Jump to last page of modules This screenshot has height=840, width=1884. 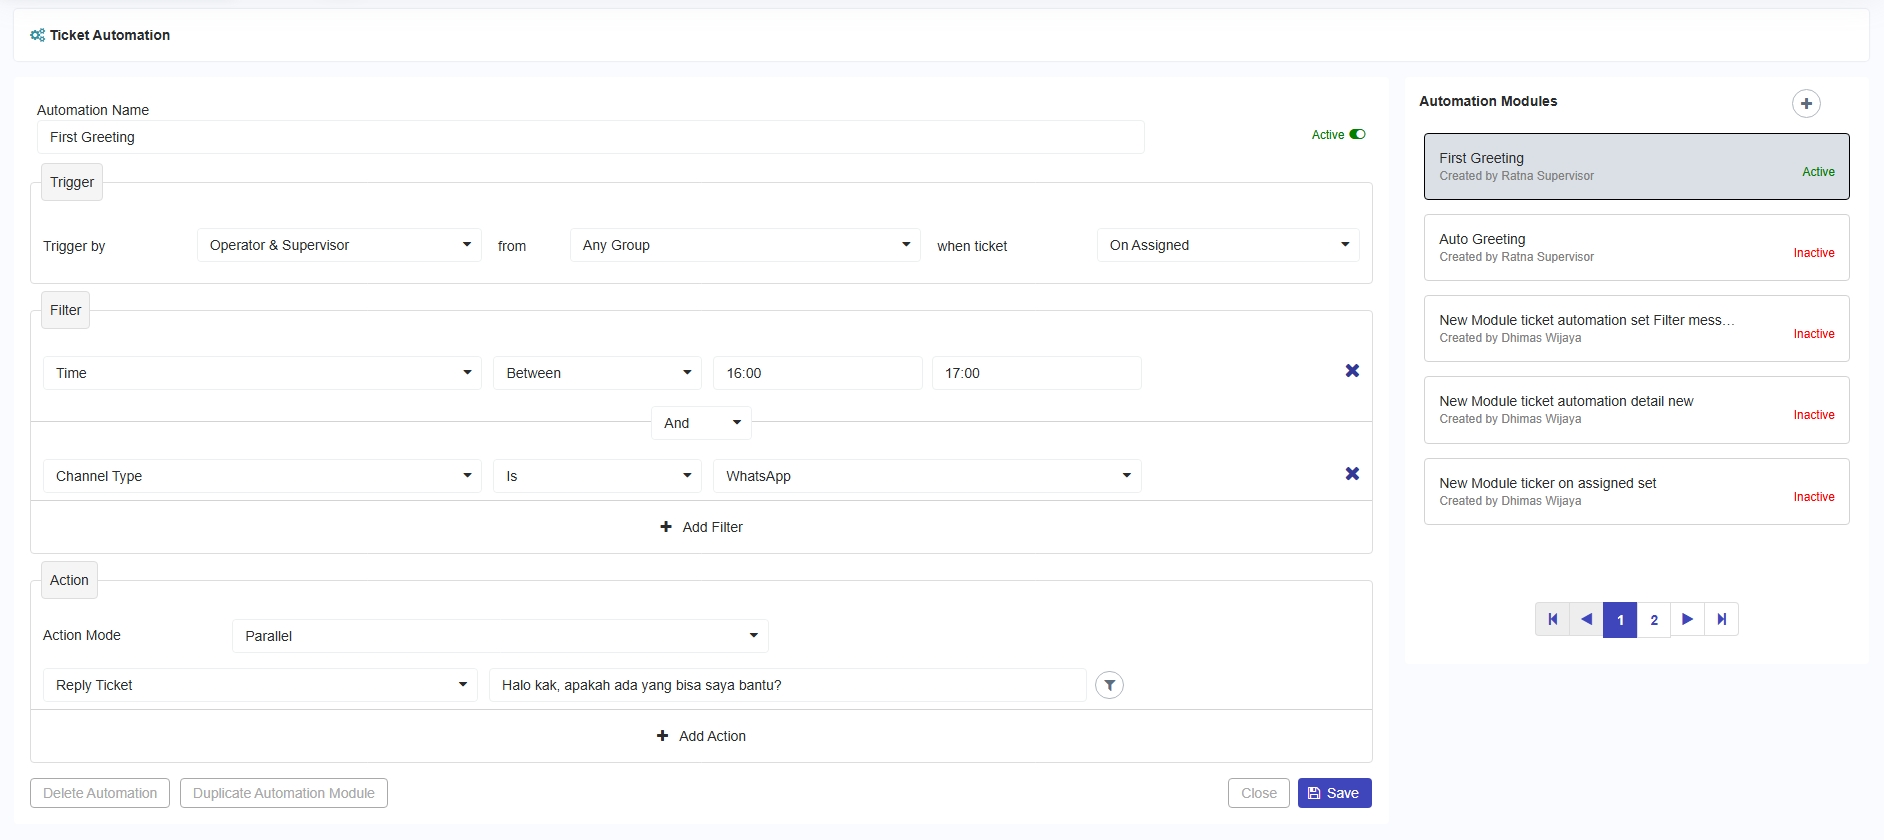pos(1721,620)
